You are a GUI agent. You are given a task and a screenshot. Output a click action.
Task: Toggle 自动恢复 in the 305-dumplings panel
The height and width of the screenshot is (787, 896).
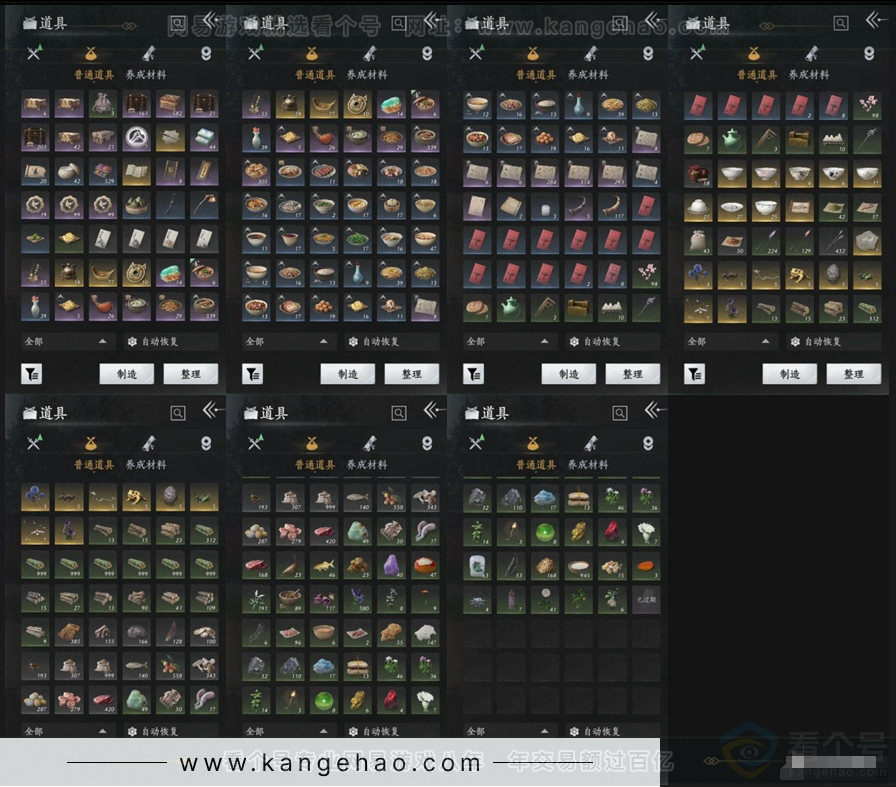(393, 341)
